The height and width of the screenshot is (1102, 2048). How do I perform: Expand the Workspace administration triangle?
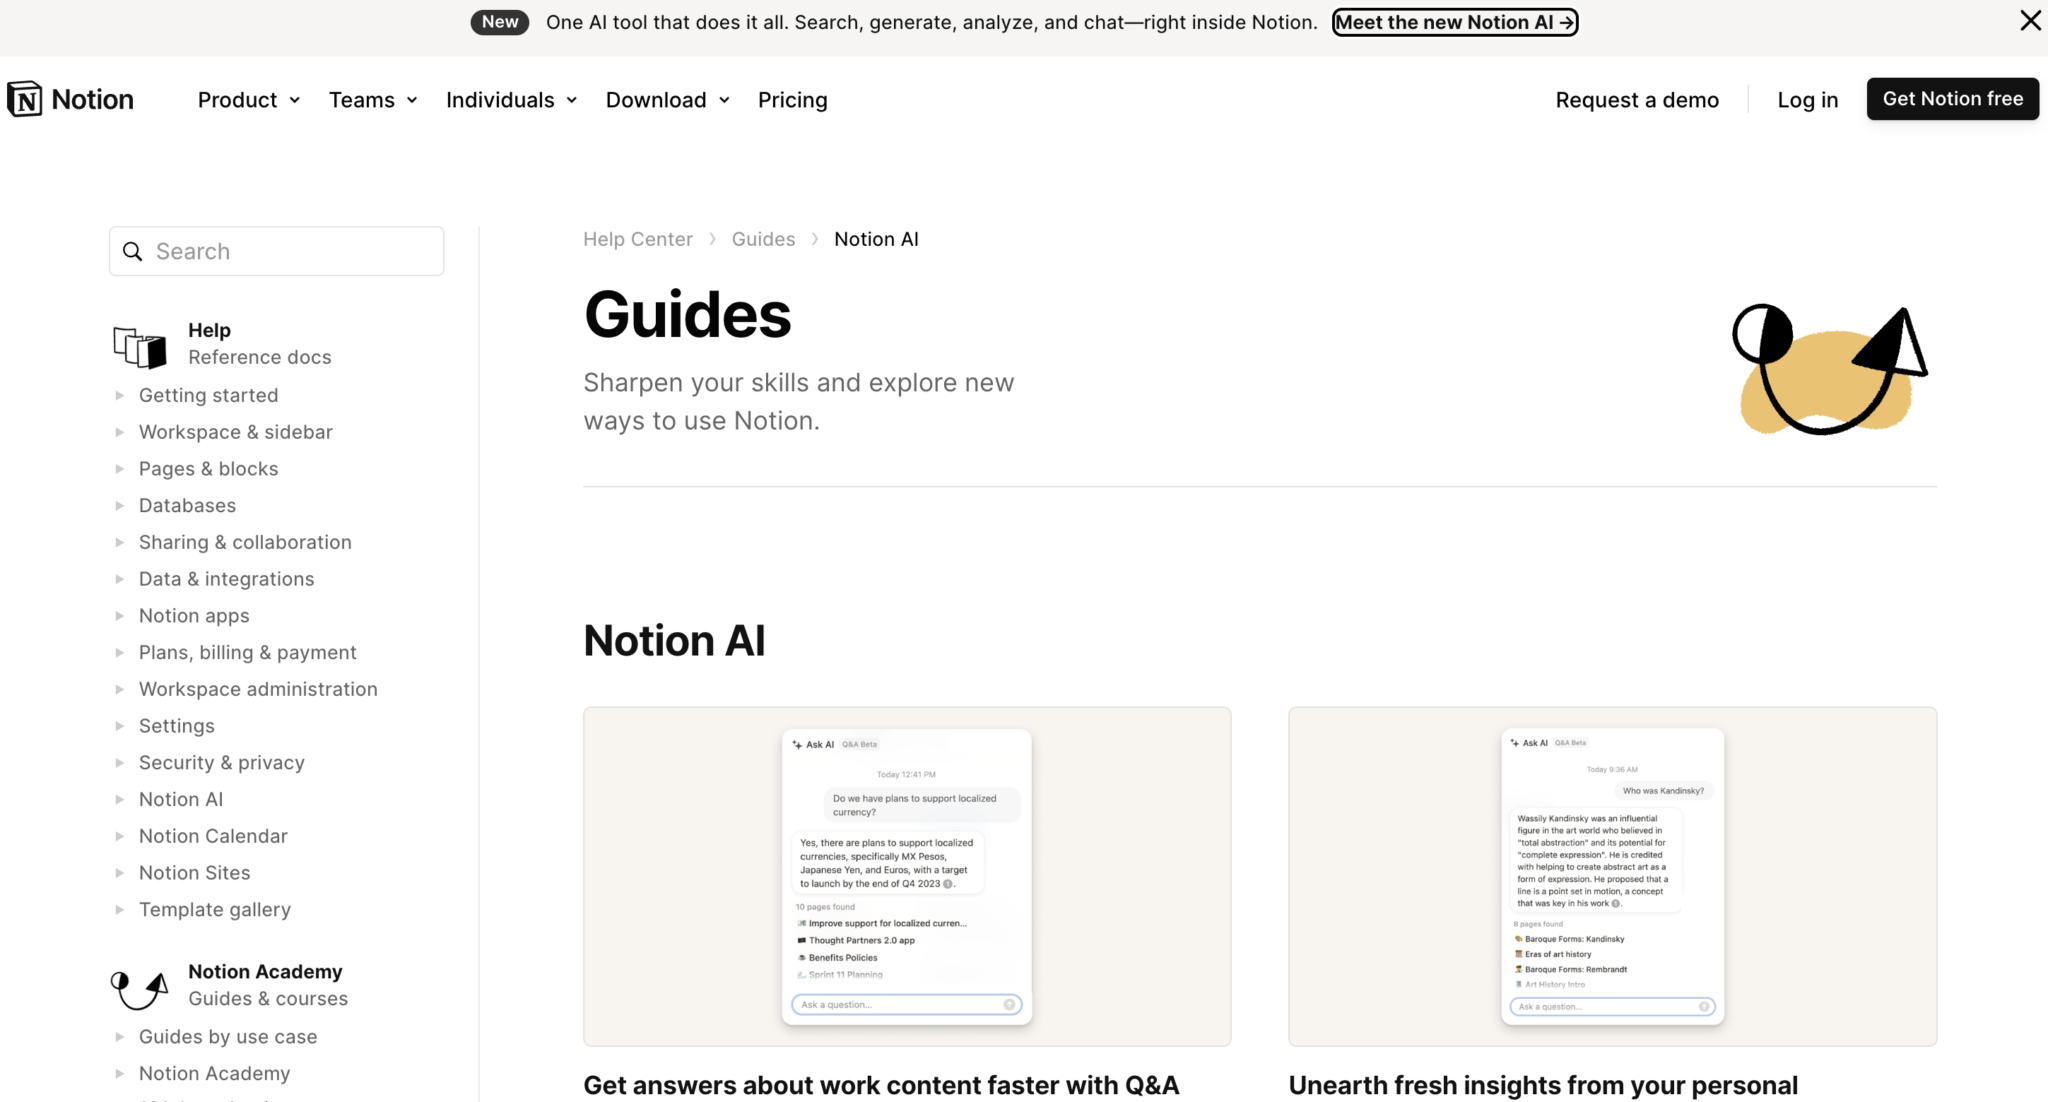pos(119,689)
